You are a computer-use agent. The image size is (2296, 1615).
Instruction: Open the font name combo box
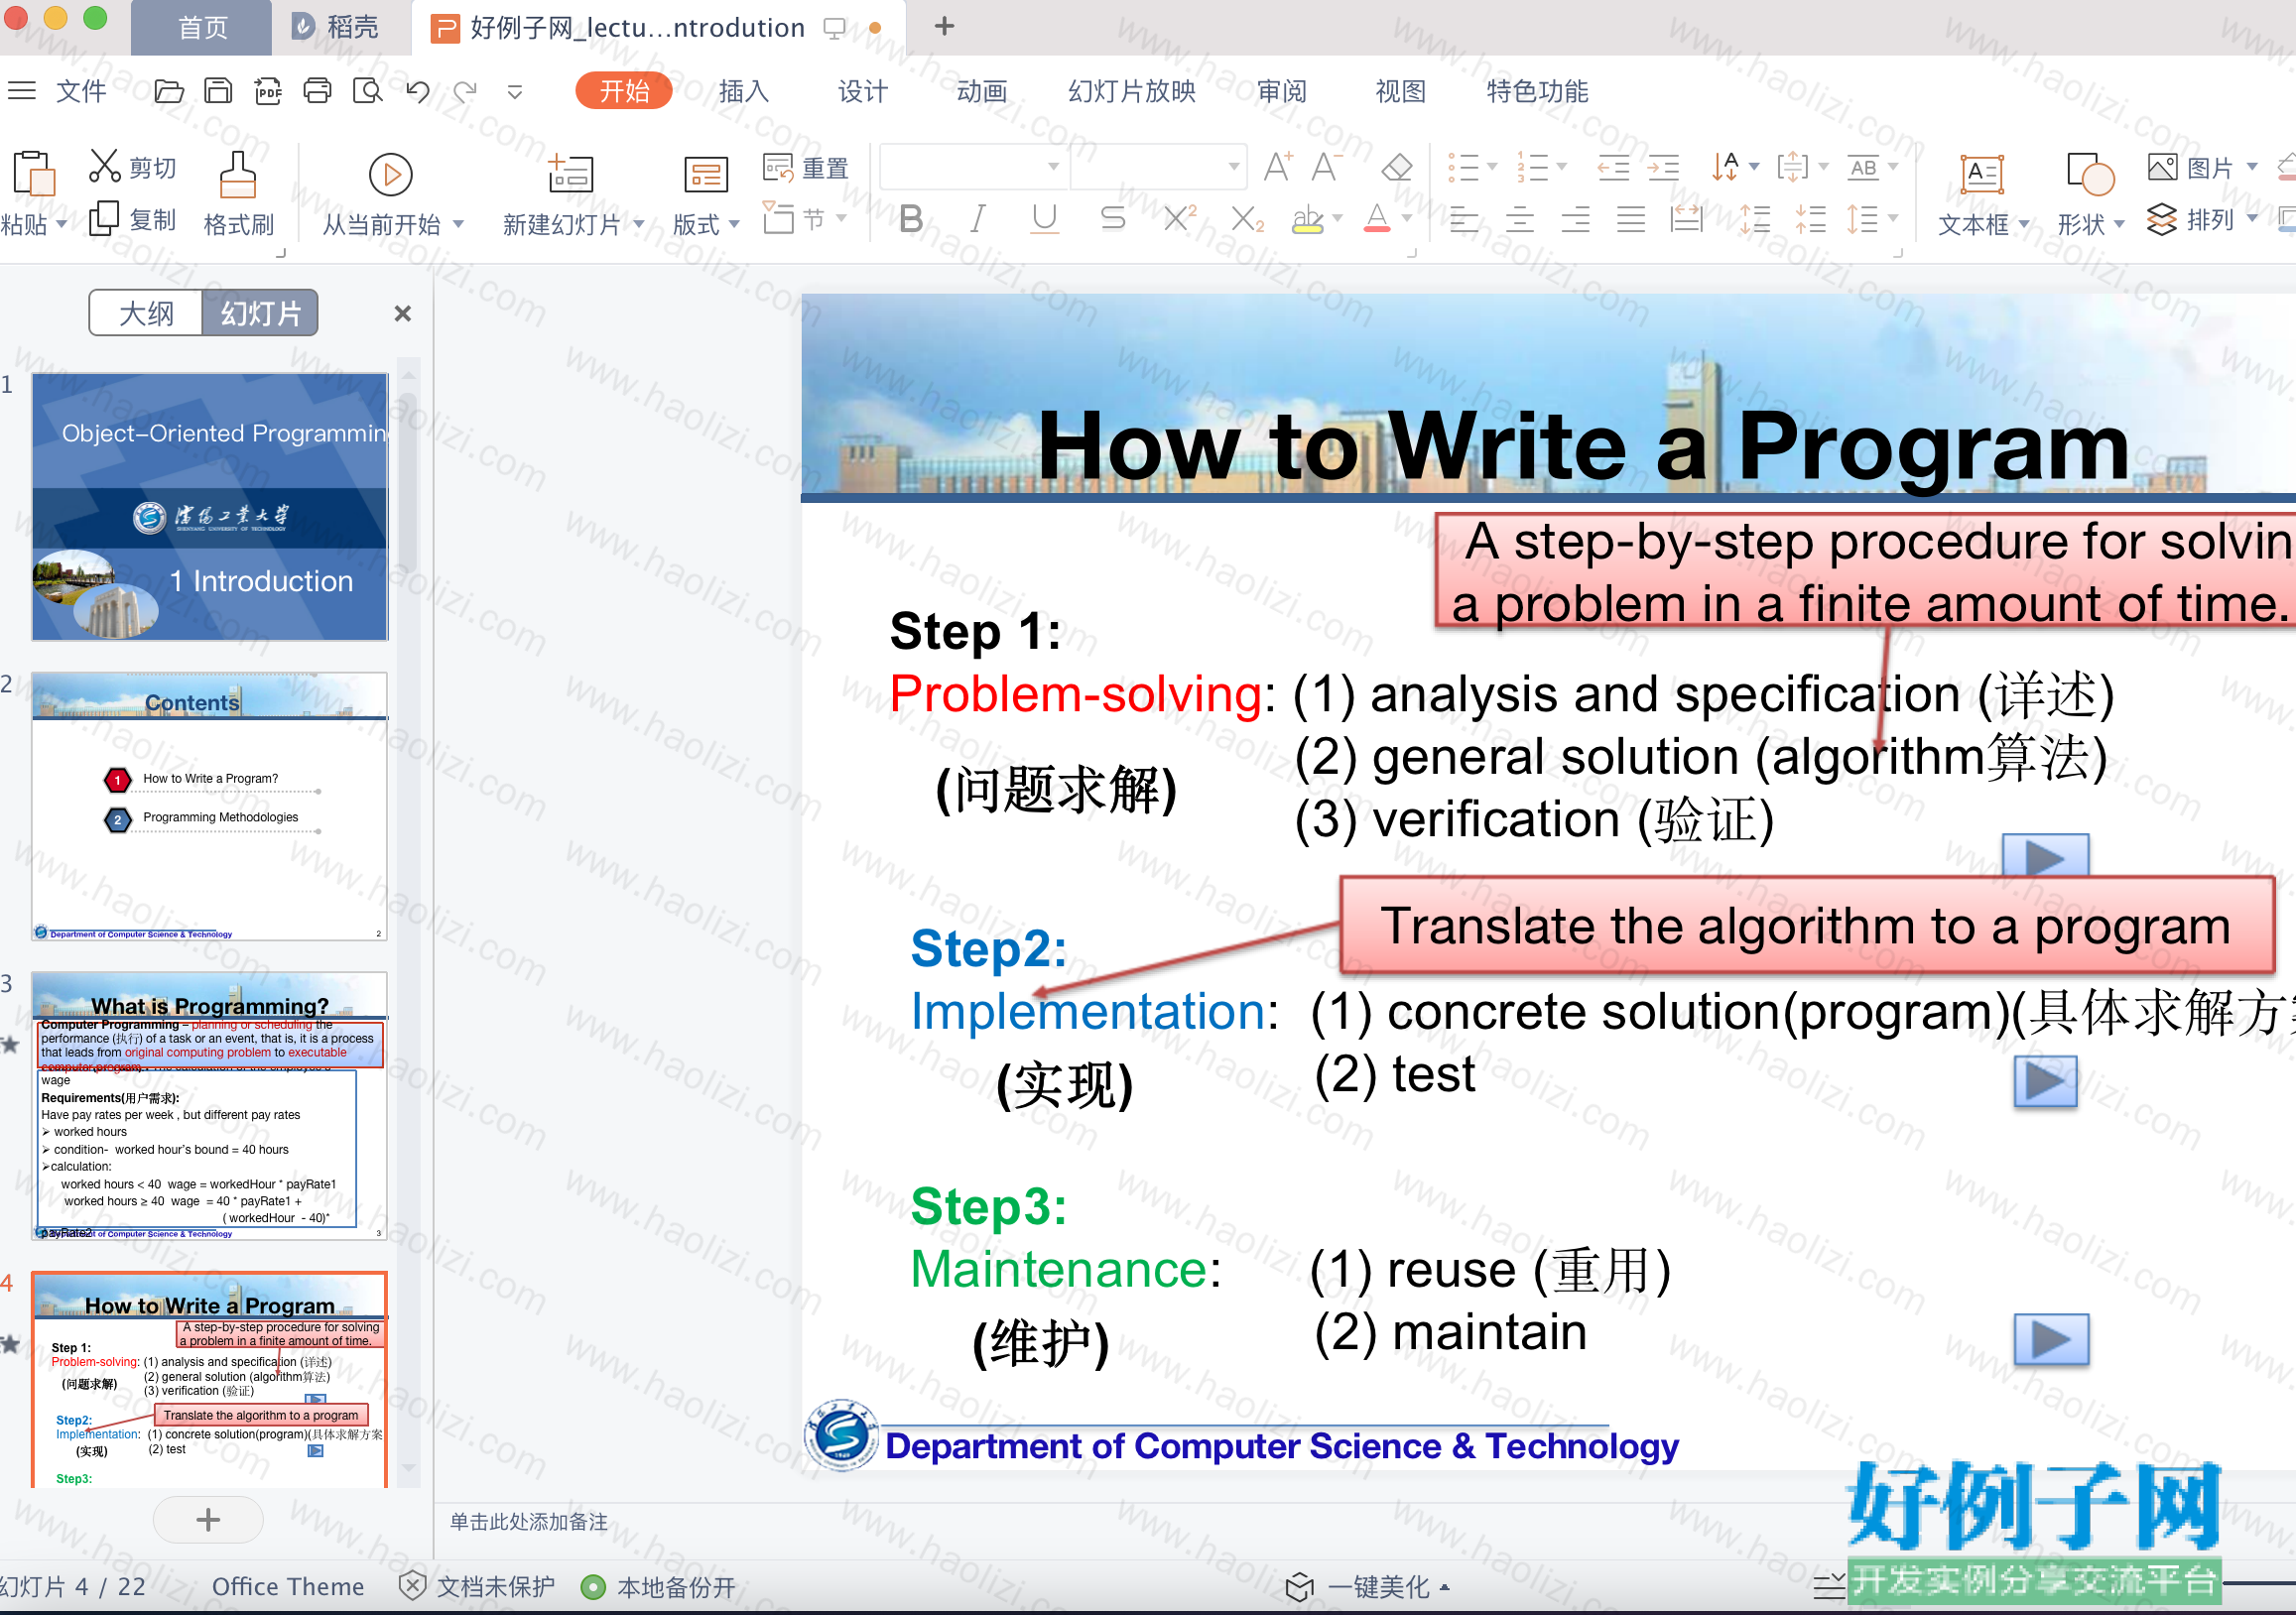tap(971, 166)
